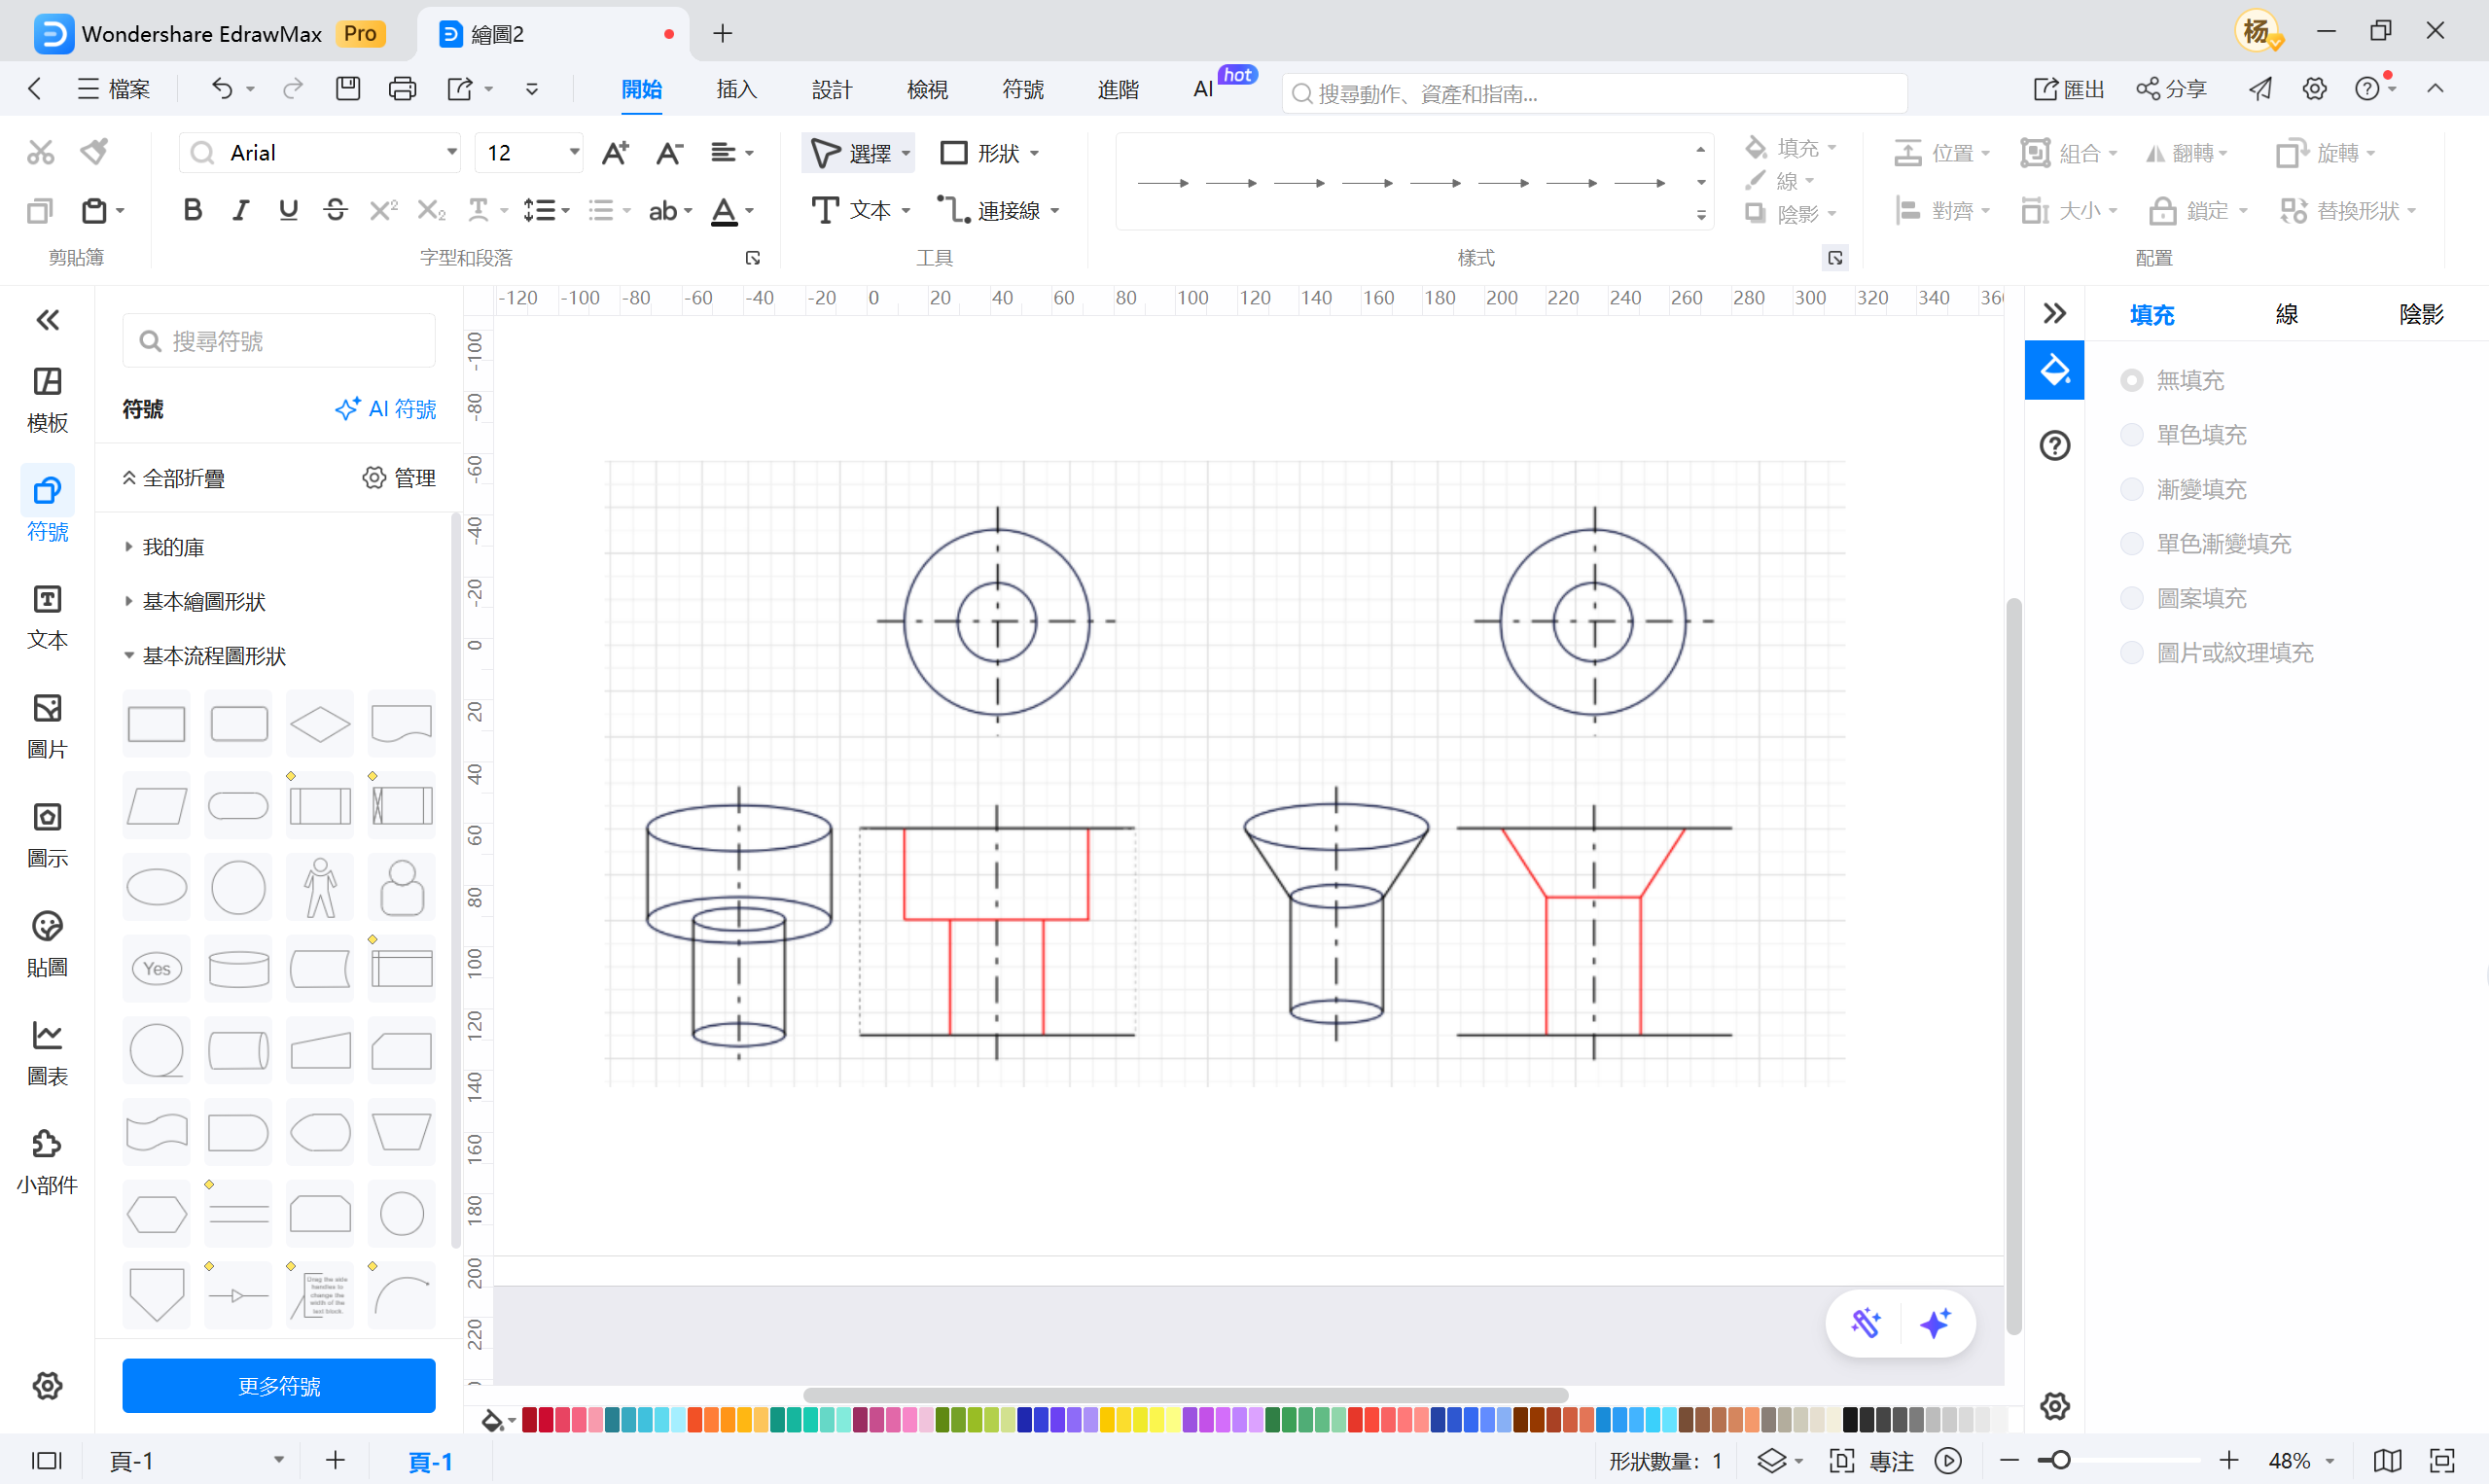Screen dimensions: 2489x1484
Task: Expand the 基本繪圖形狀 library section
Action: pyautogui.click(x=203, y=601)
